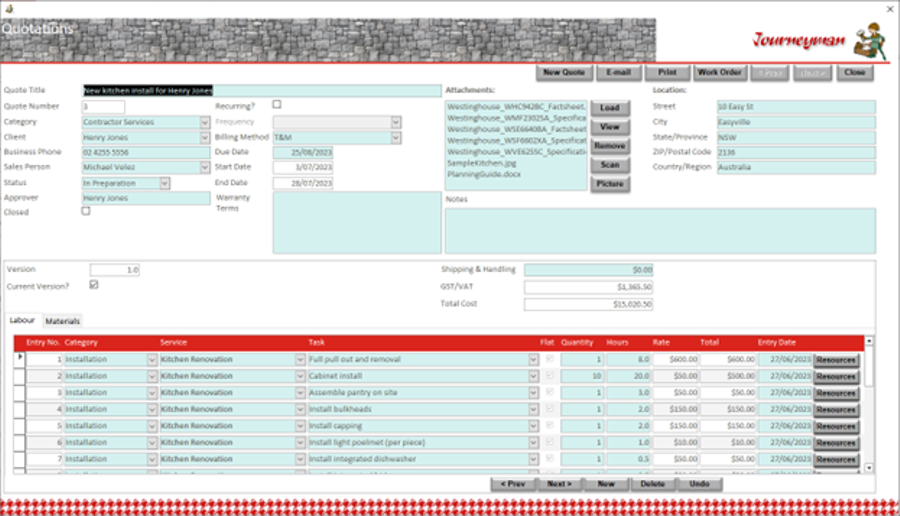Toggle Flat checkbox for Install capping row
Screen dimensions: 900x516
(549, 425)
